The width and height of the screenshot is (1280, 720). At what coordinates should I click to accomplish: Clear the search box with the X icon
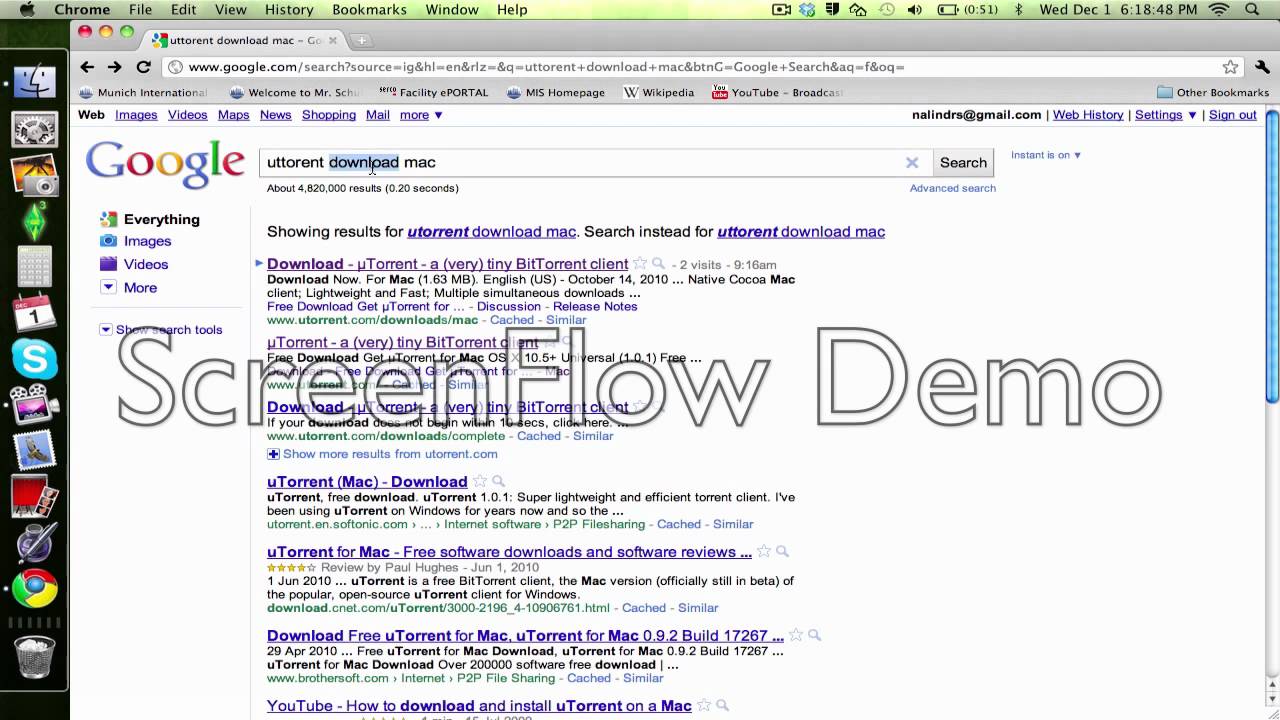912,162
